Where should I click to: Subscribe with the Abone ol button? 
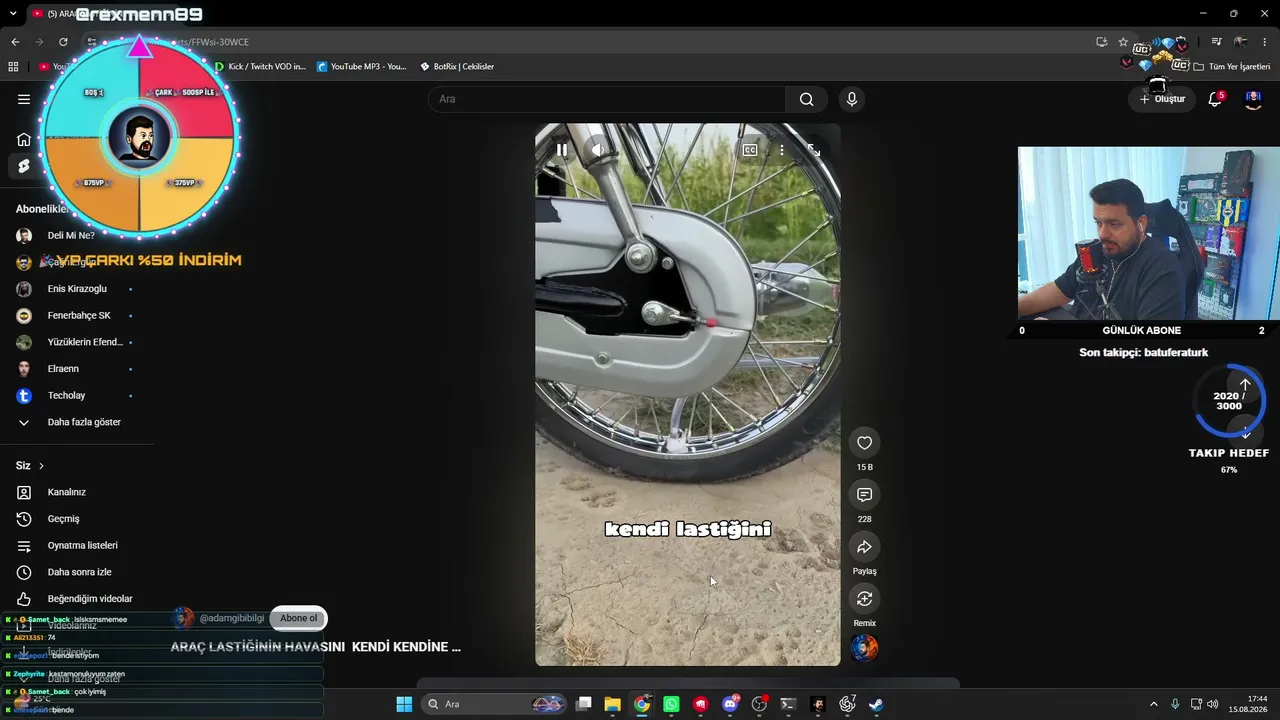[x=298, y=618]
